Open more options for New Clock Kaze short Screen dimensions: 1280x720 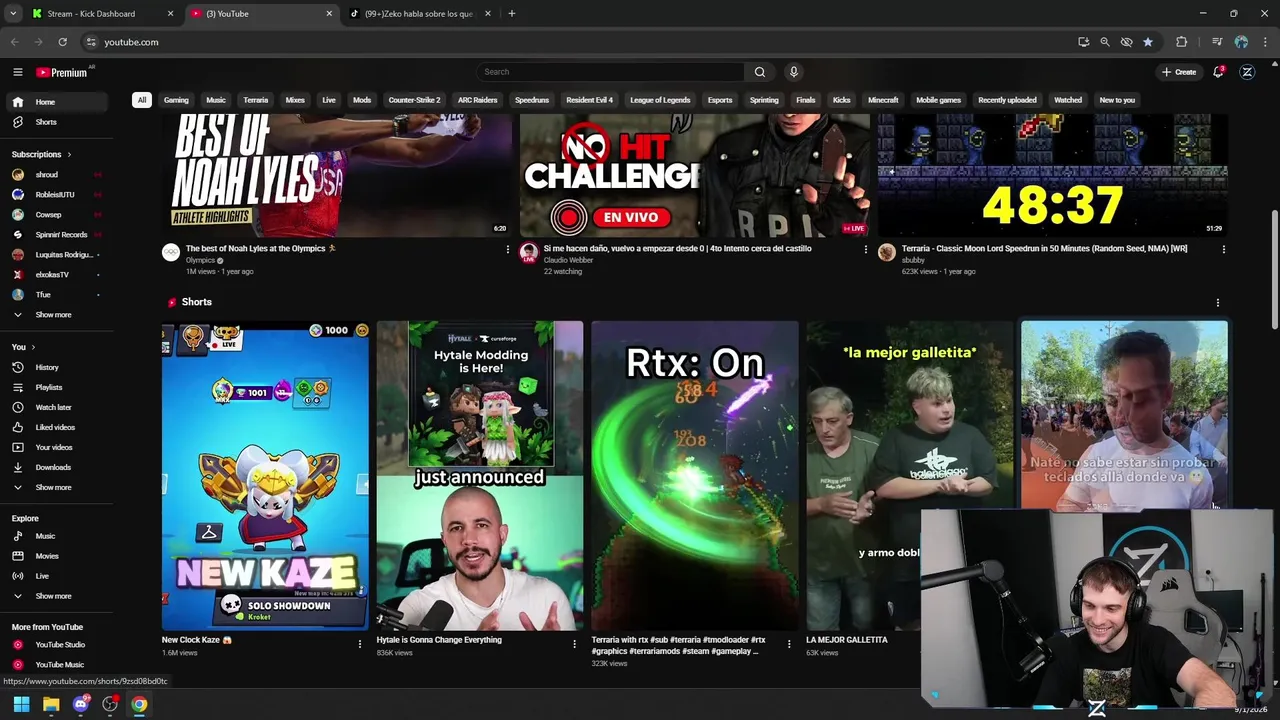pos(360,644)
